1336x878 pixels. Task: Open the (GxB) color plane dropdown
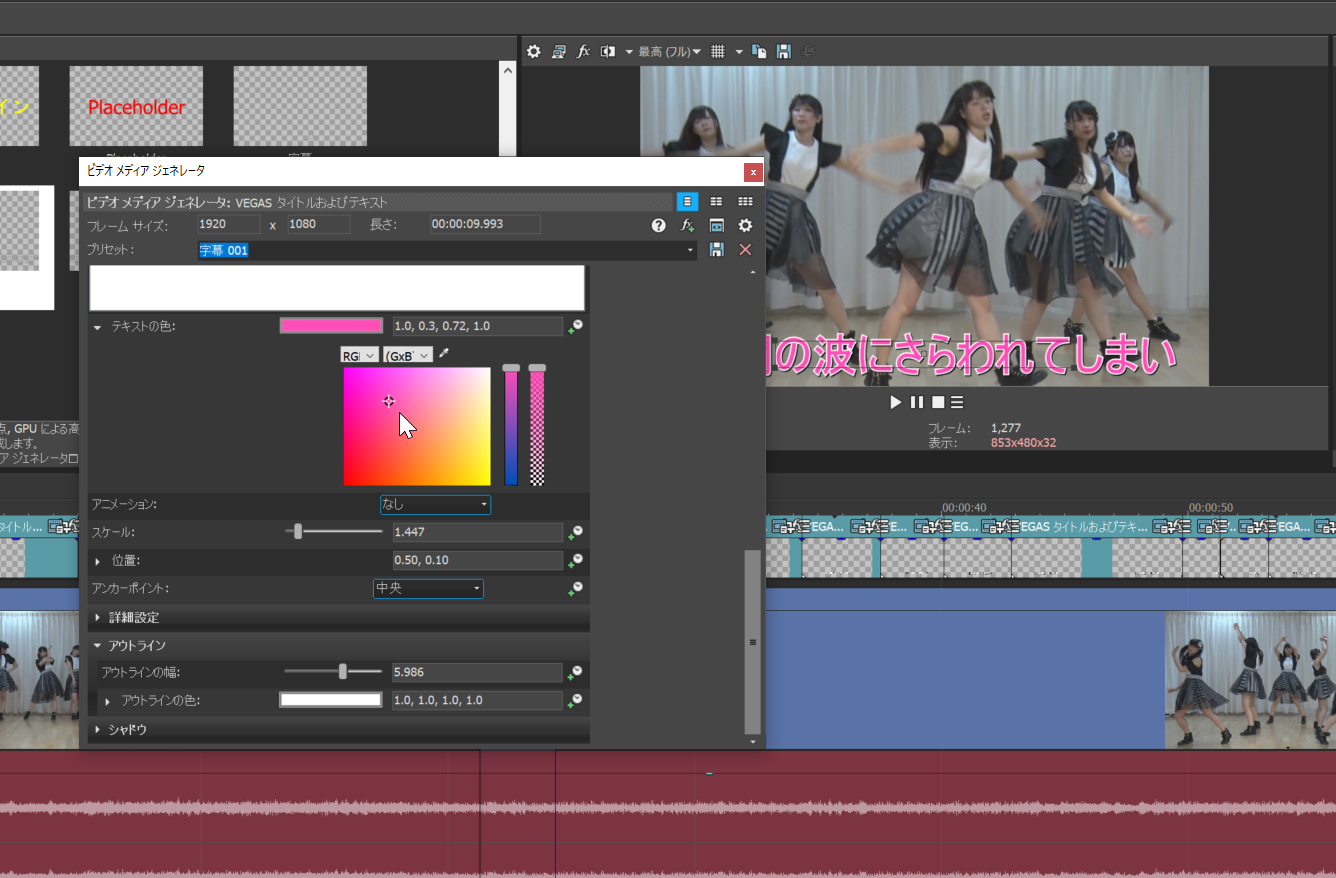pos(408,355)
